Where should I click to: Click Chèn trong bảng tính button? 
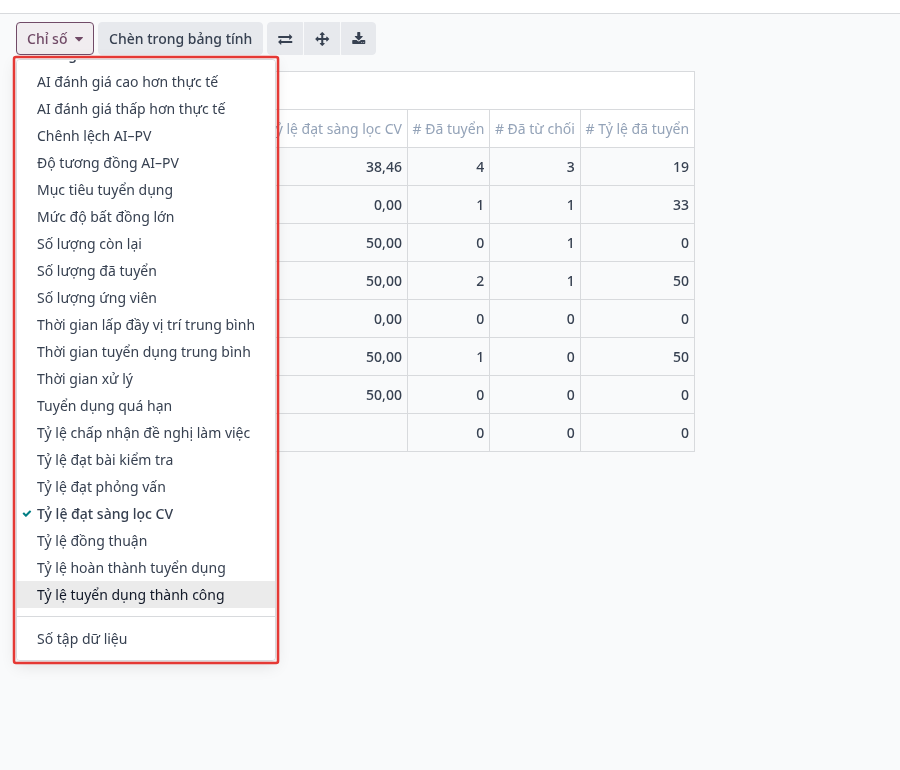(180, 39)
